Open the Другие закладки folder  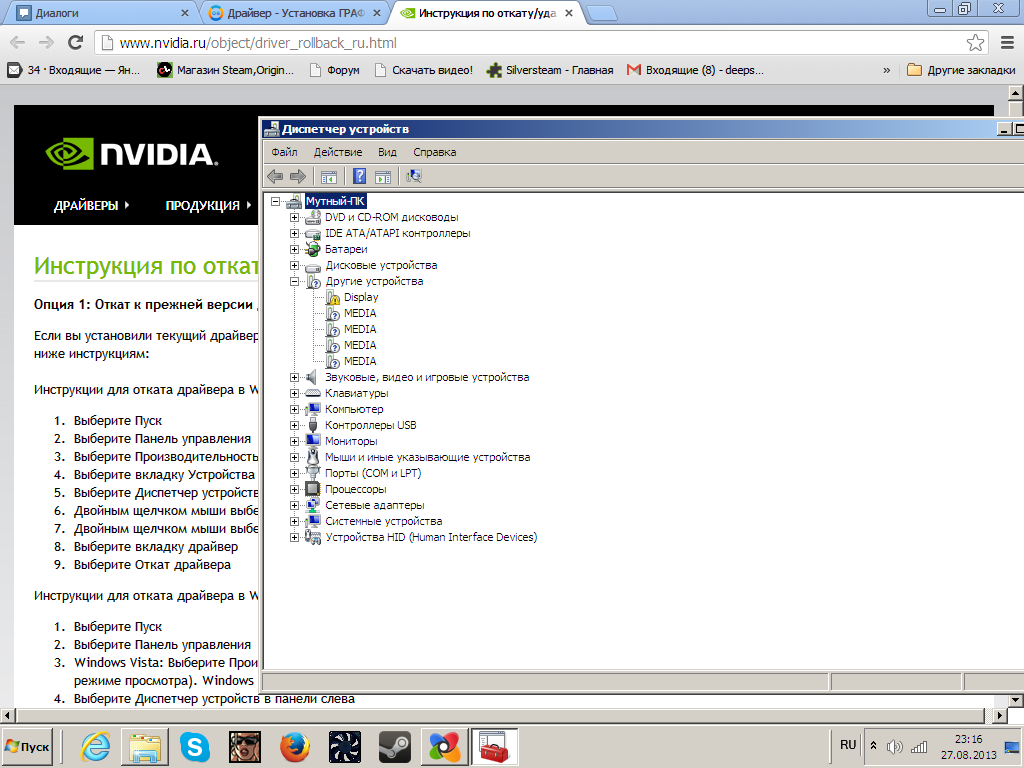click(961, 70)
